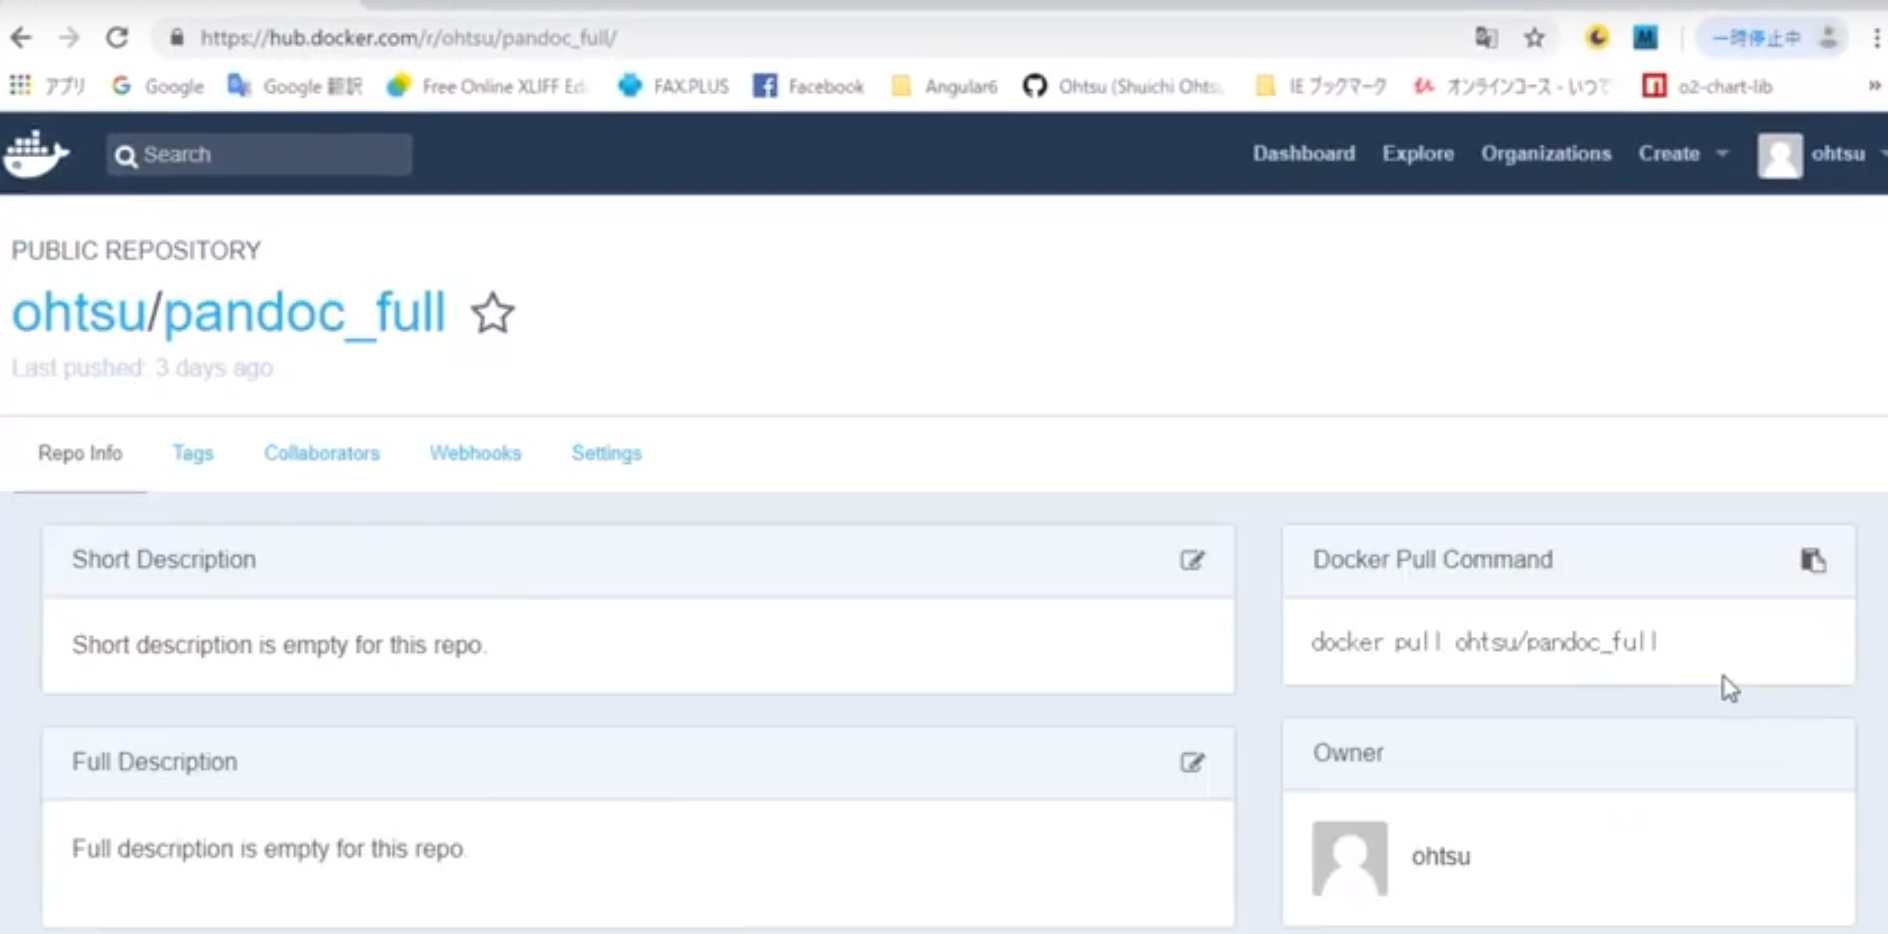The height and width of the screenshot is (934, 1888).
Task: Open the FAX.PLUS bookmark
Action: [673, 86]
